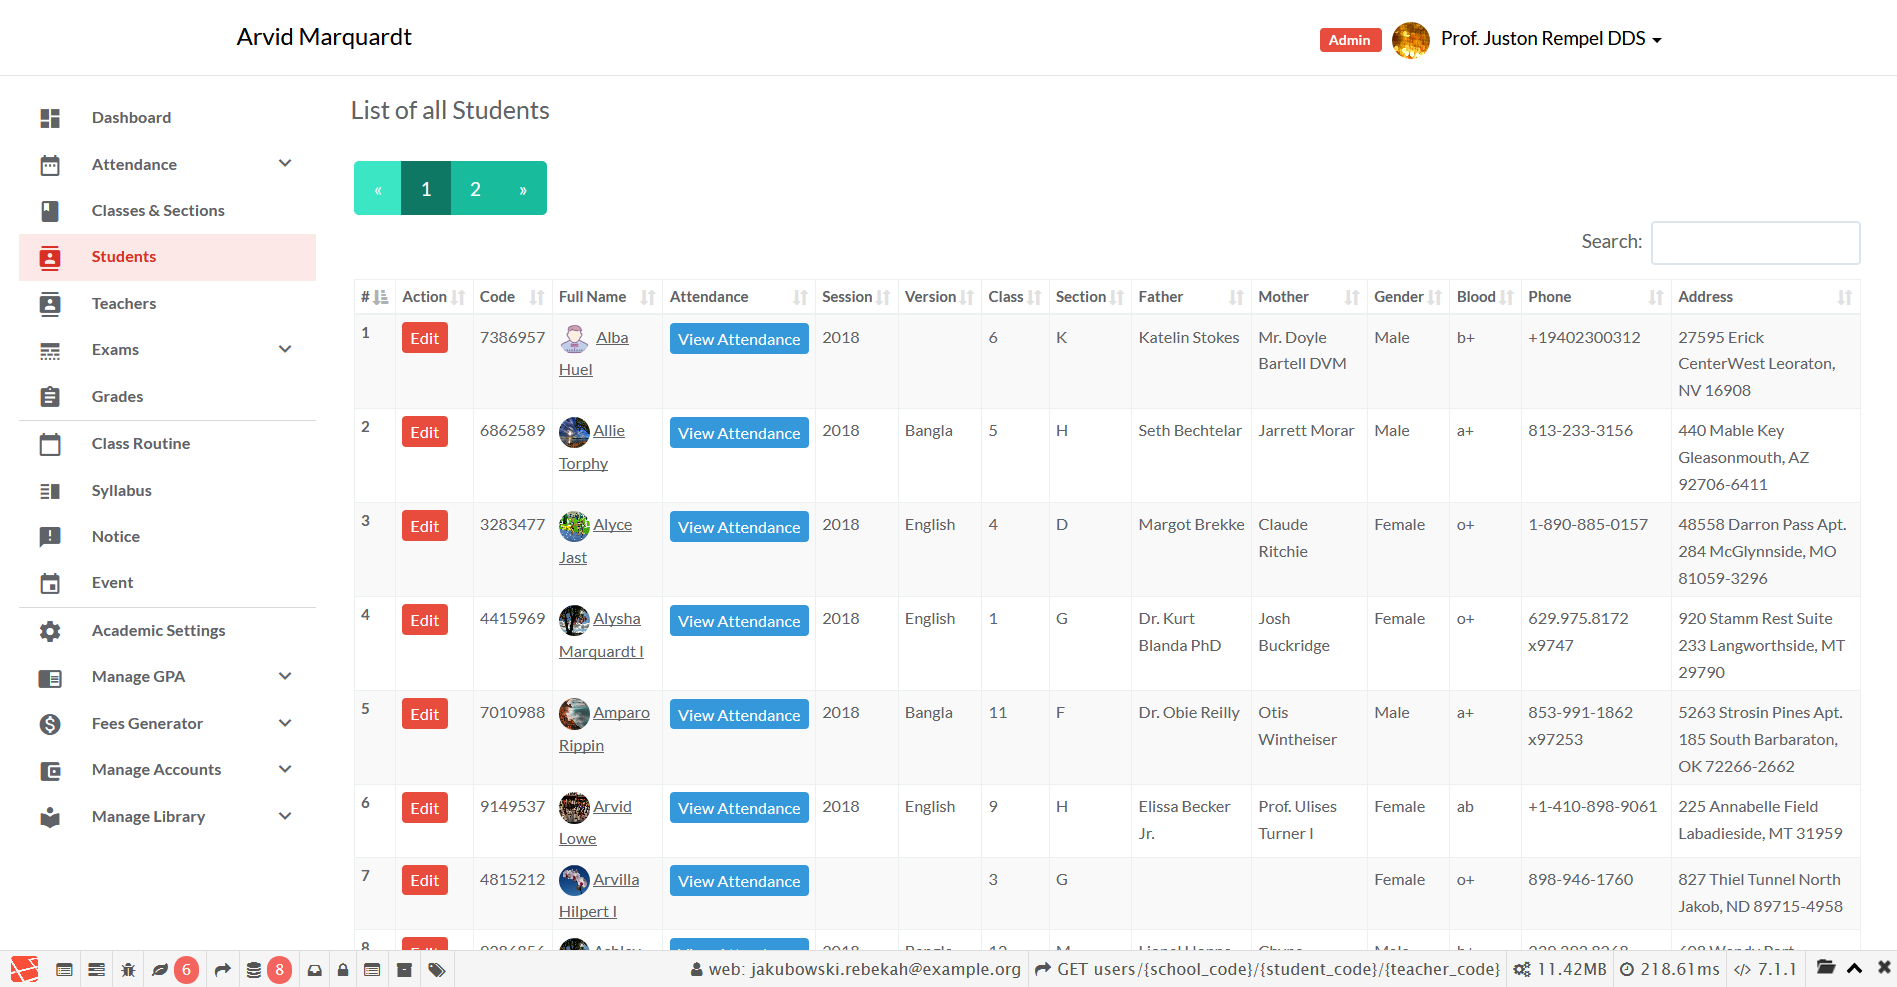Click the Arvid Marquardt header title
Screen dimensions: 1897x987
pyautogui.click(x=324, y=37)
